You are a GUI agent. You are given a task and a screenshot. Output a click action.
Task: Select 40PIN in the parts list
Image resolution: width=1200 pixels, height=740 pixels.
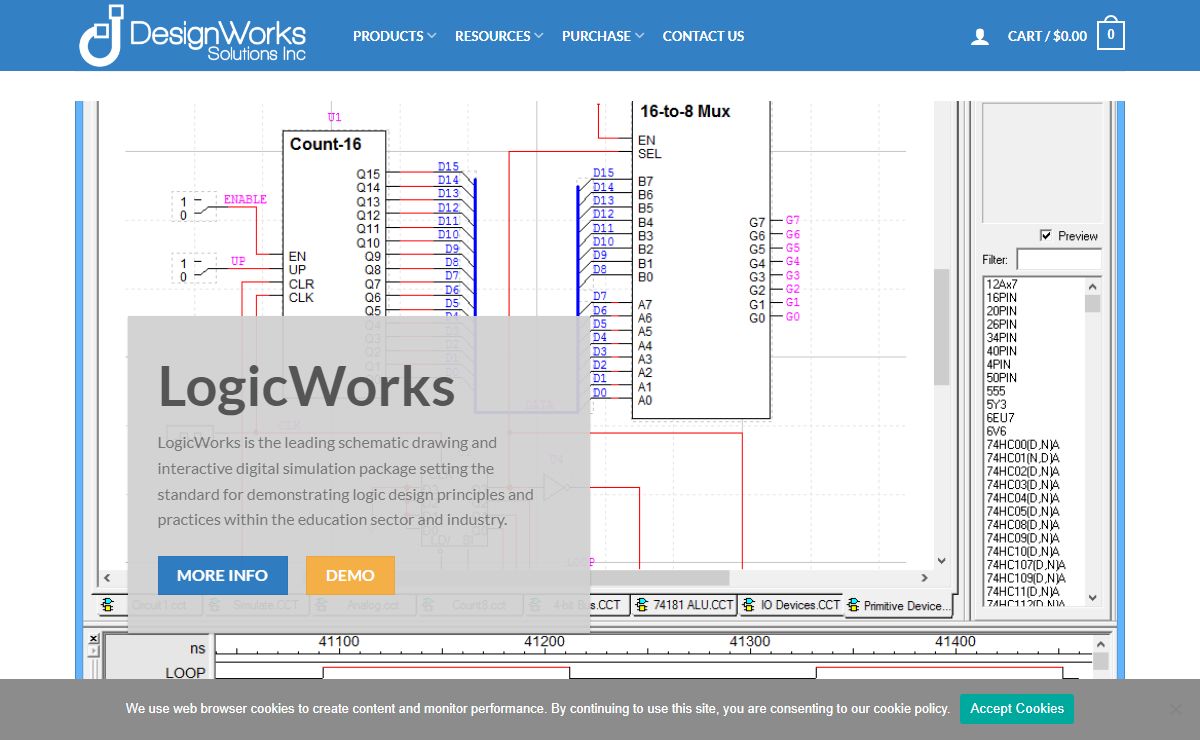1001,351
